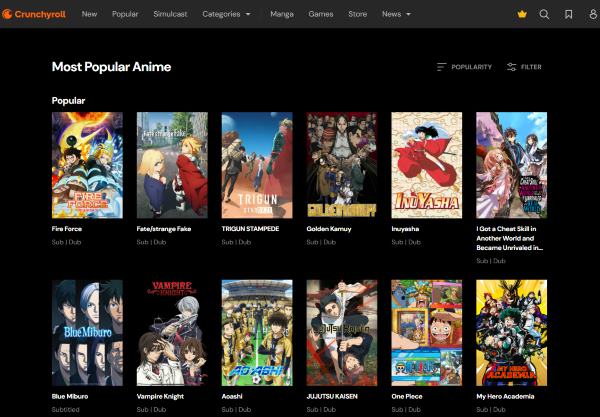Click the 'Popular' section heading
This screenshot has height=417, width=600.
[68, 101]
